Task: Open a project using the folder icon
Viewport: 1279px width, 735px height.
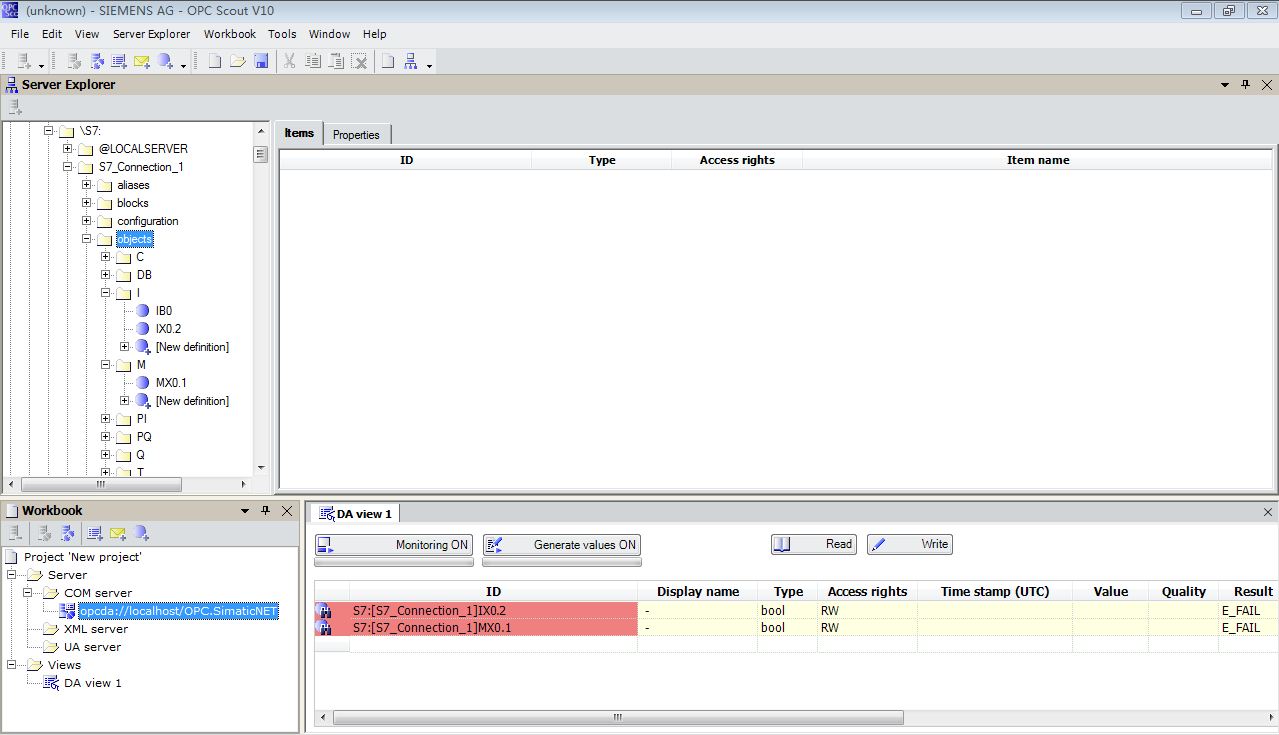Action: click(238, 61)
